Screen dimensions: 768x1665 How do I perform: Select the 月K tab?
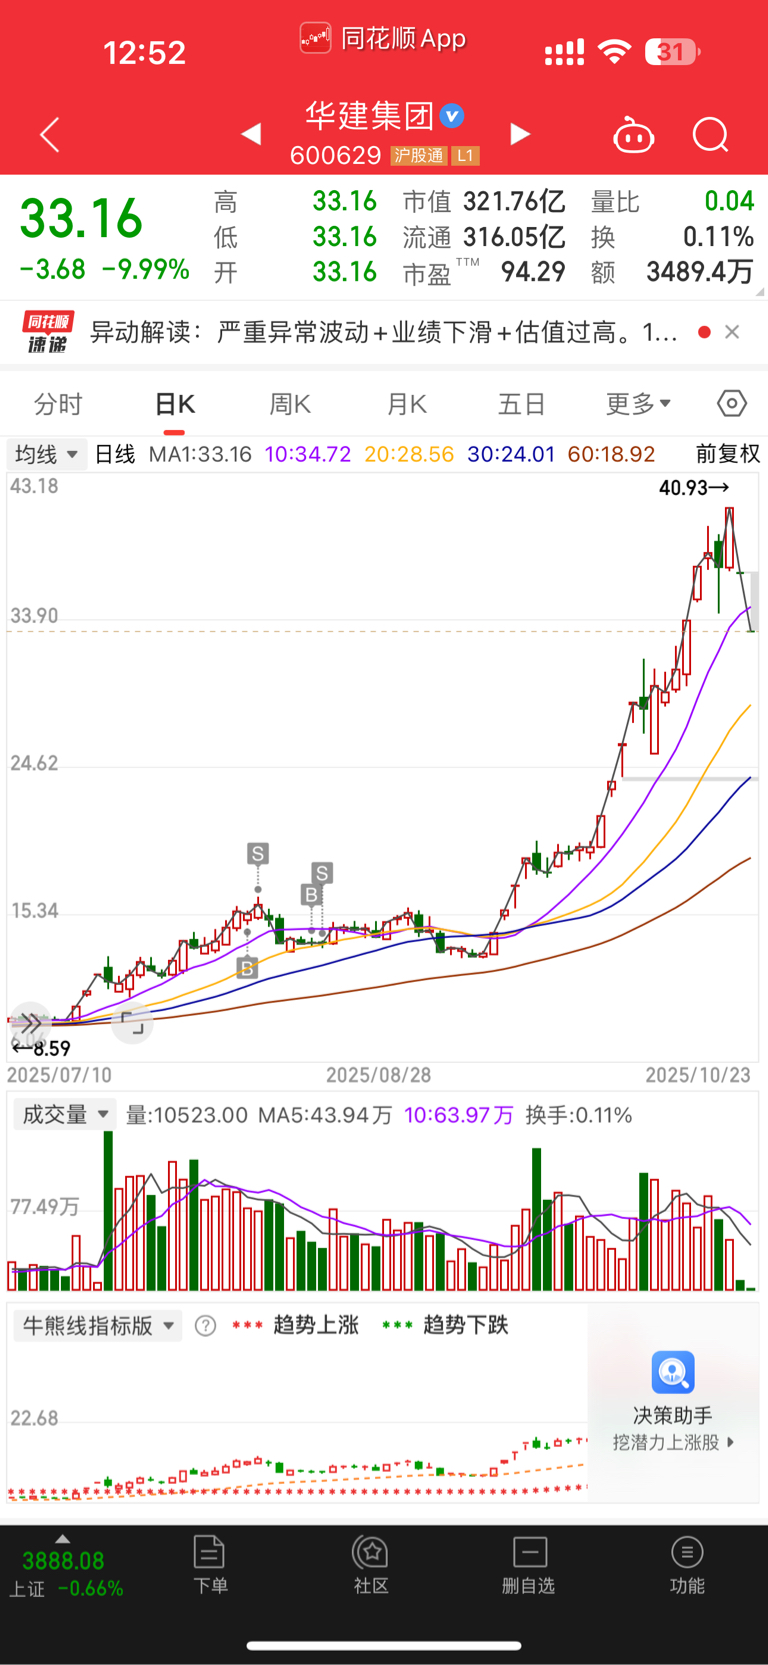407,404
